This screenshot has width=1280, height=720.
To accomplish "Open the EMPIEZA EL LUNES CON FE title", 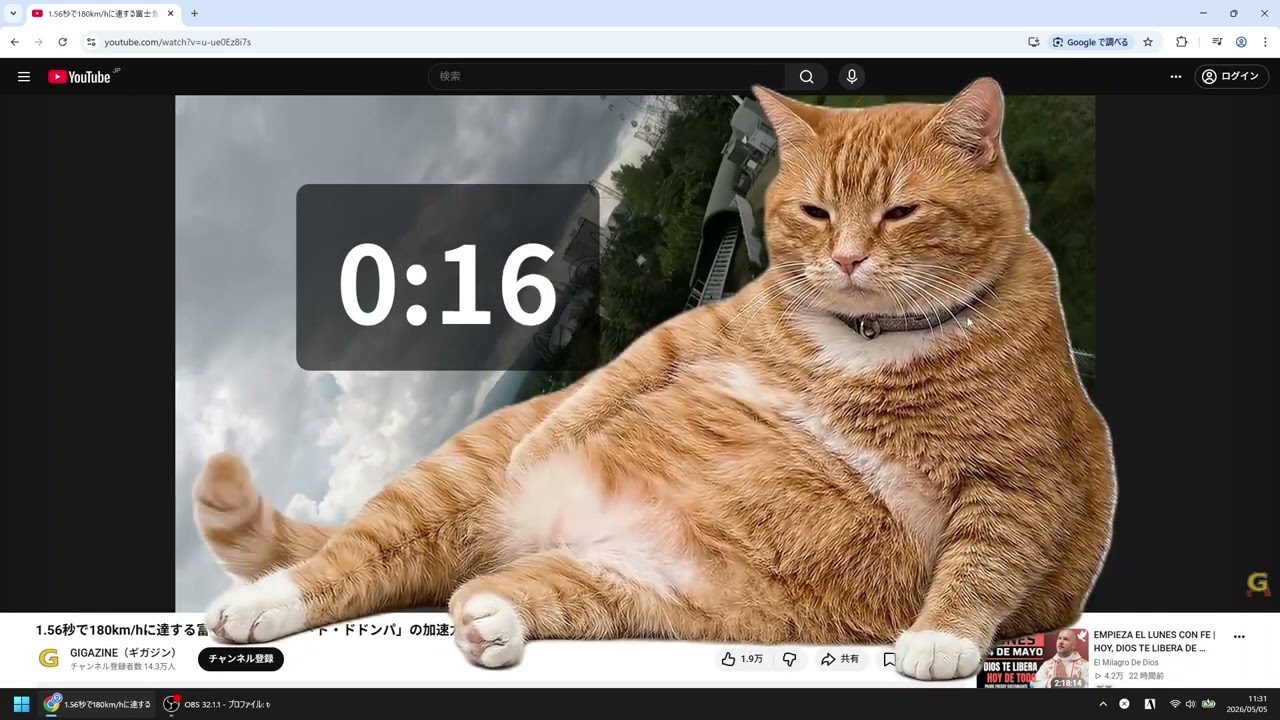I will (1155, 641).
